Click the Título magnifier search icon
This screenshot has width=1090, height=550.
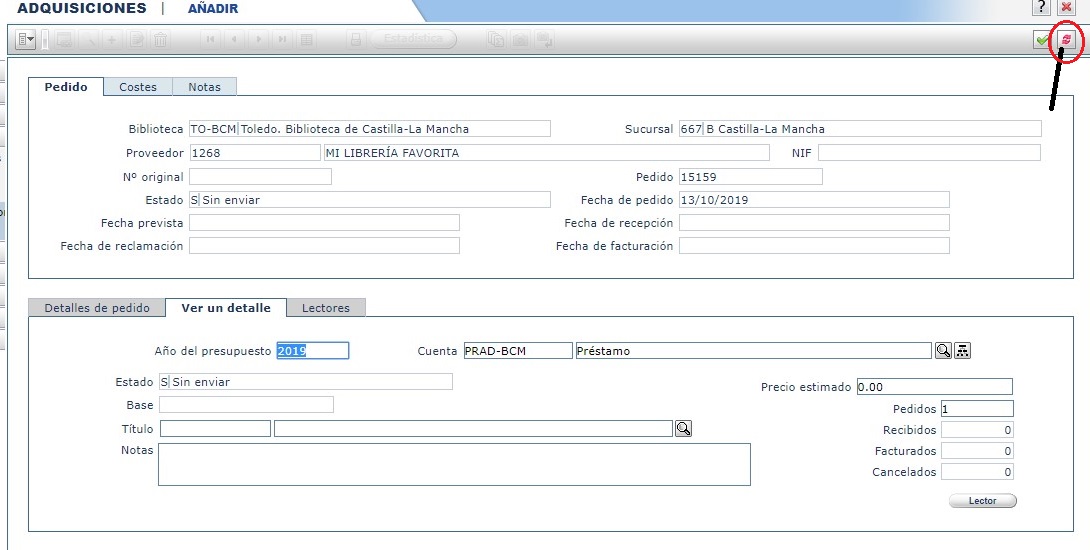click(x=683, y=429)
